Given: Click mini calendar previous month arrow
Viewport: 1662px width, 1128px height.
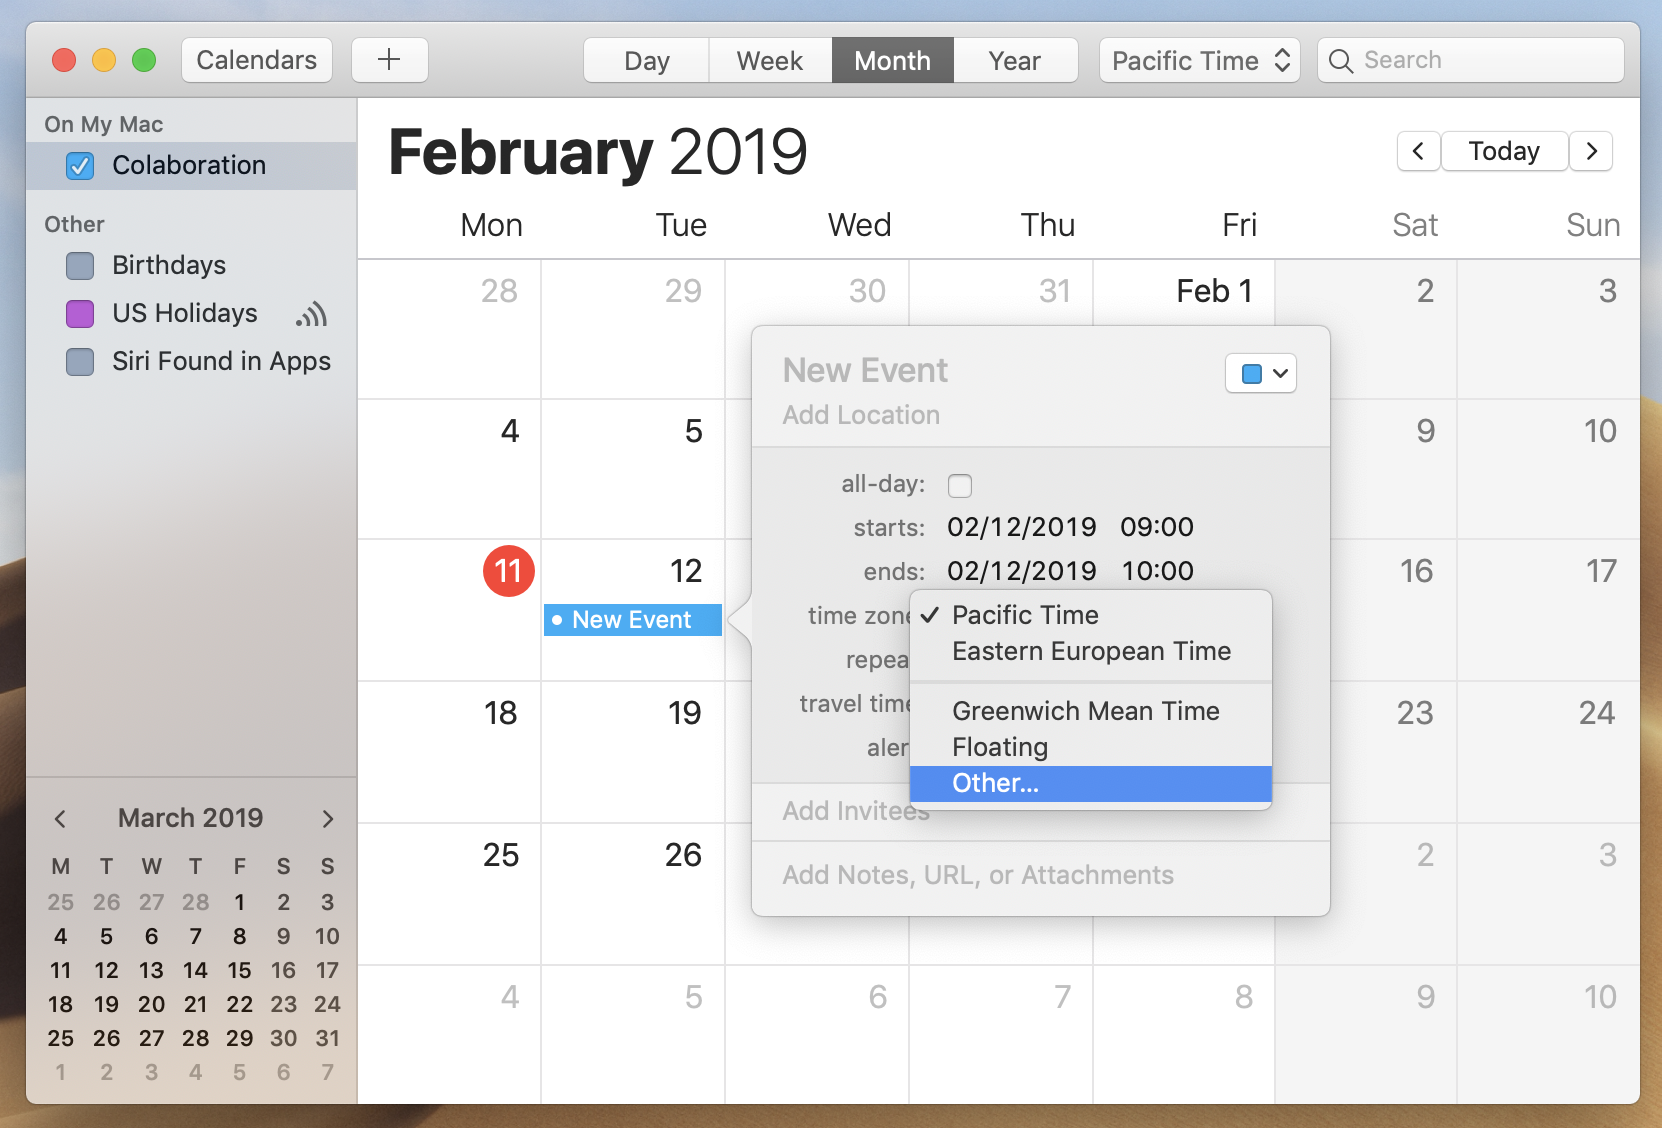Looking at the screenshot, I should (60, 819).
